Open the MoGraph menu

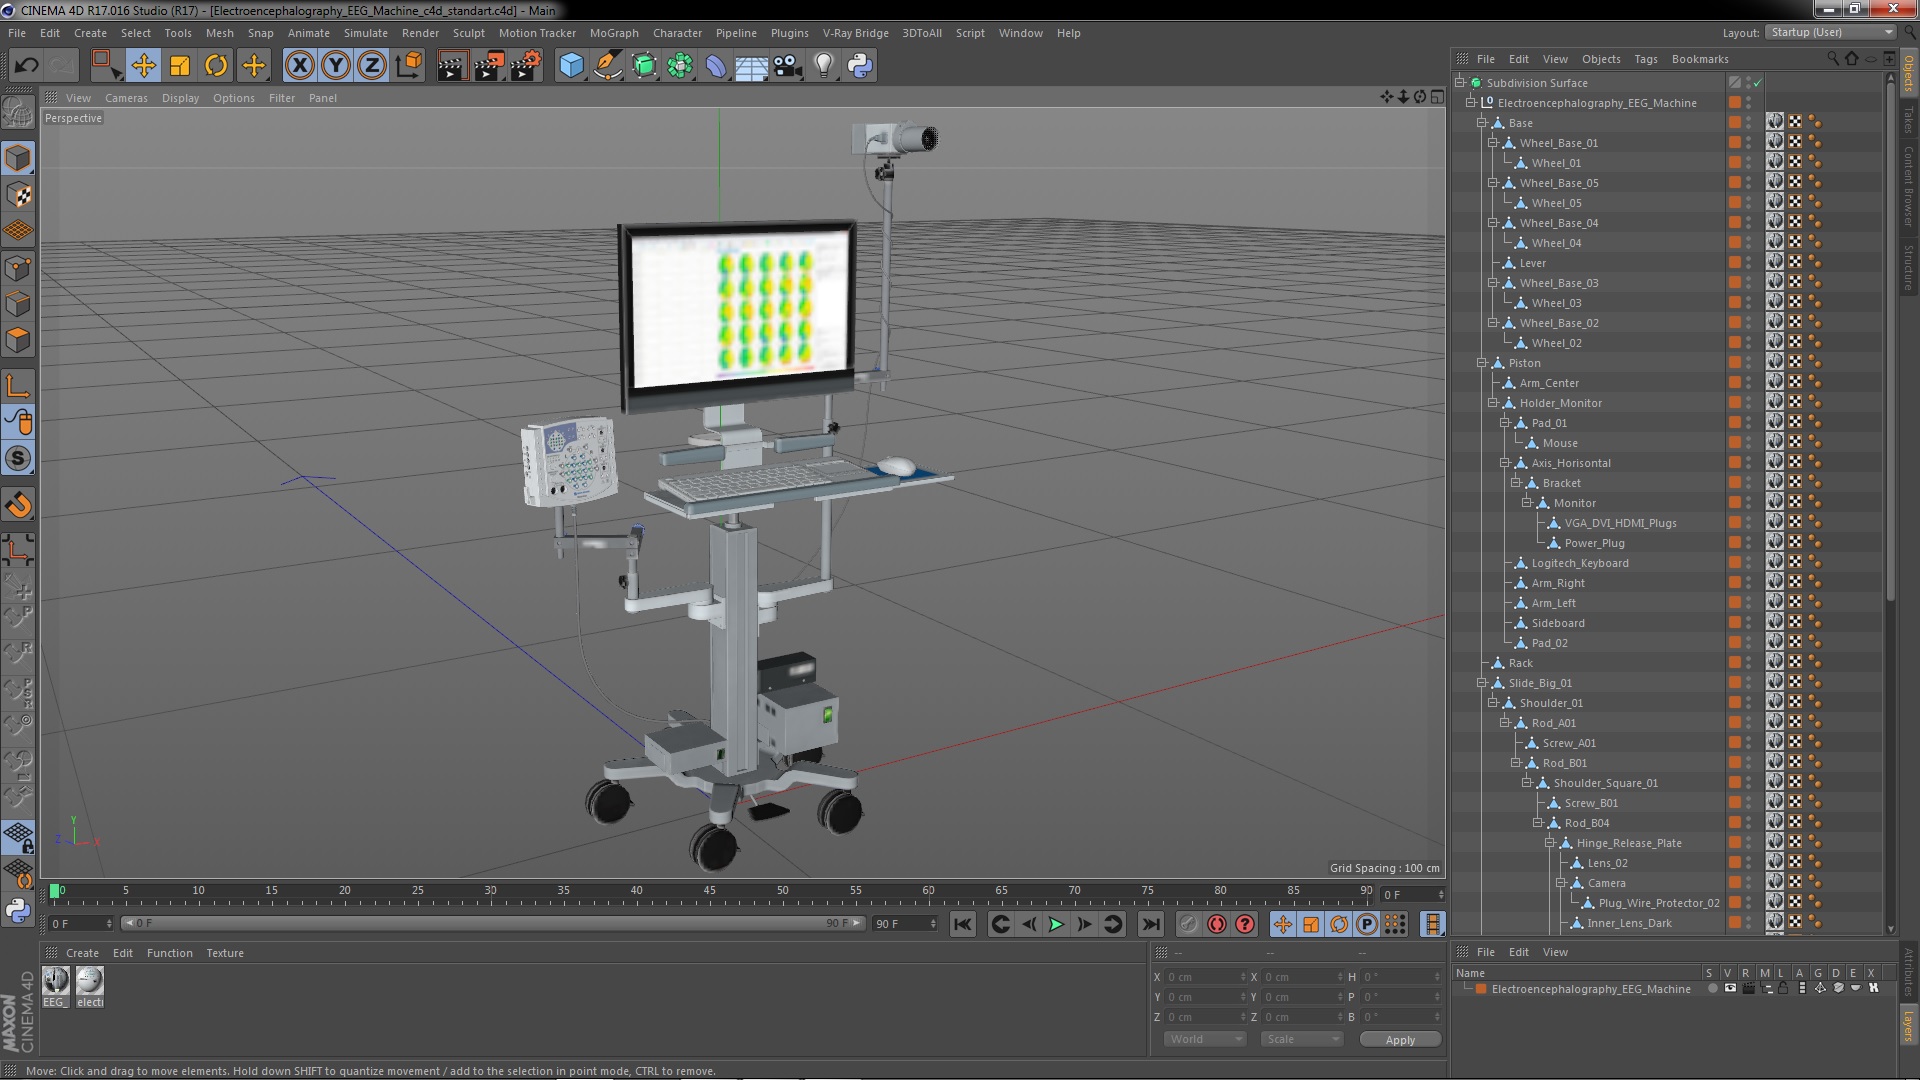click(614, 33)
